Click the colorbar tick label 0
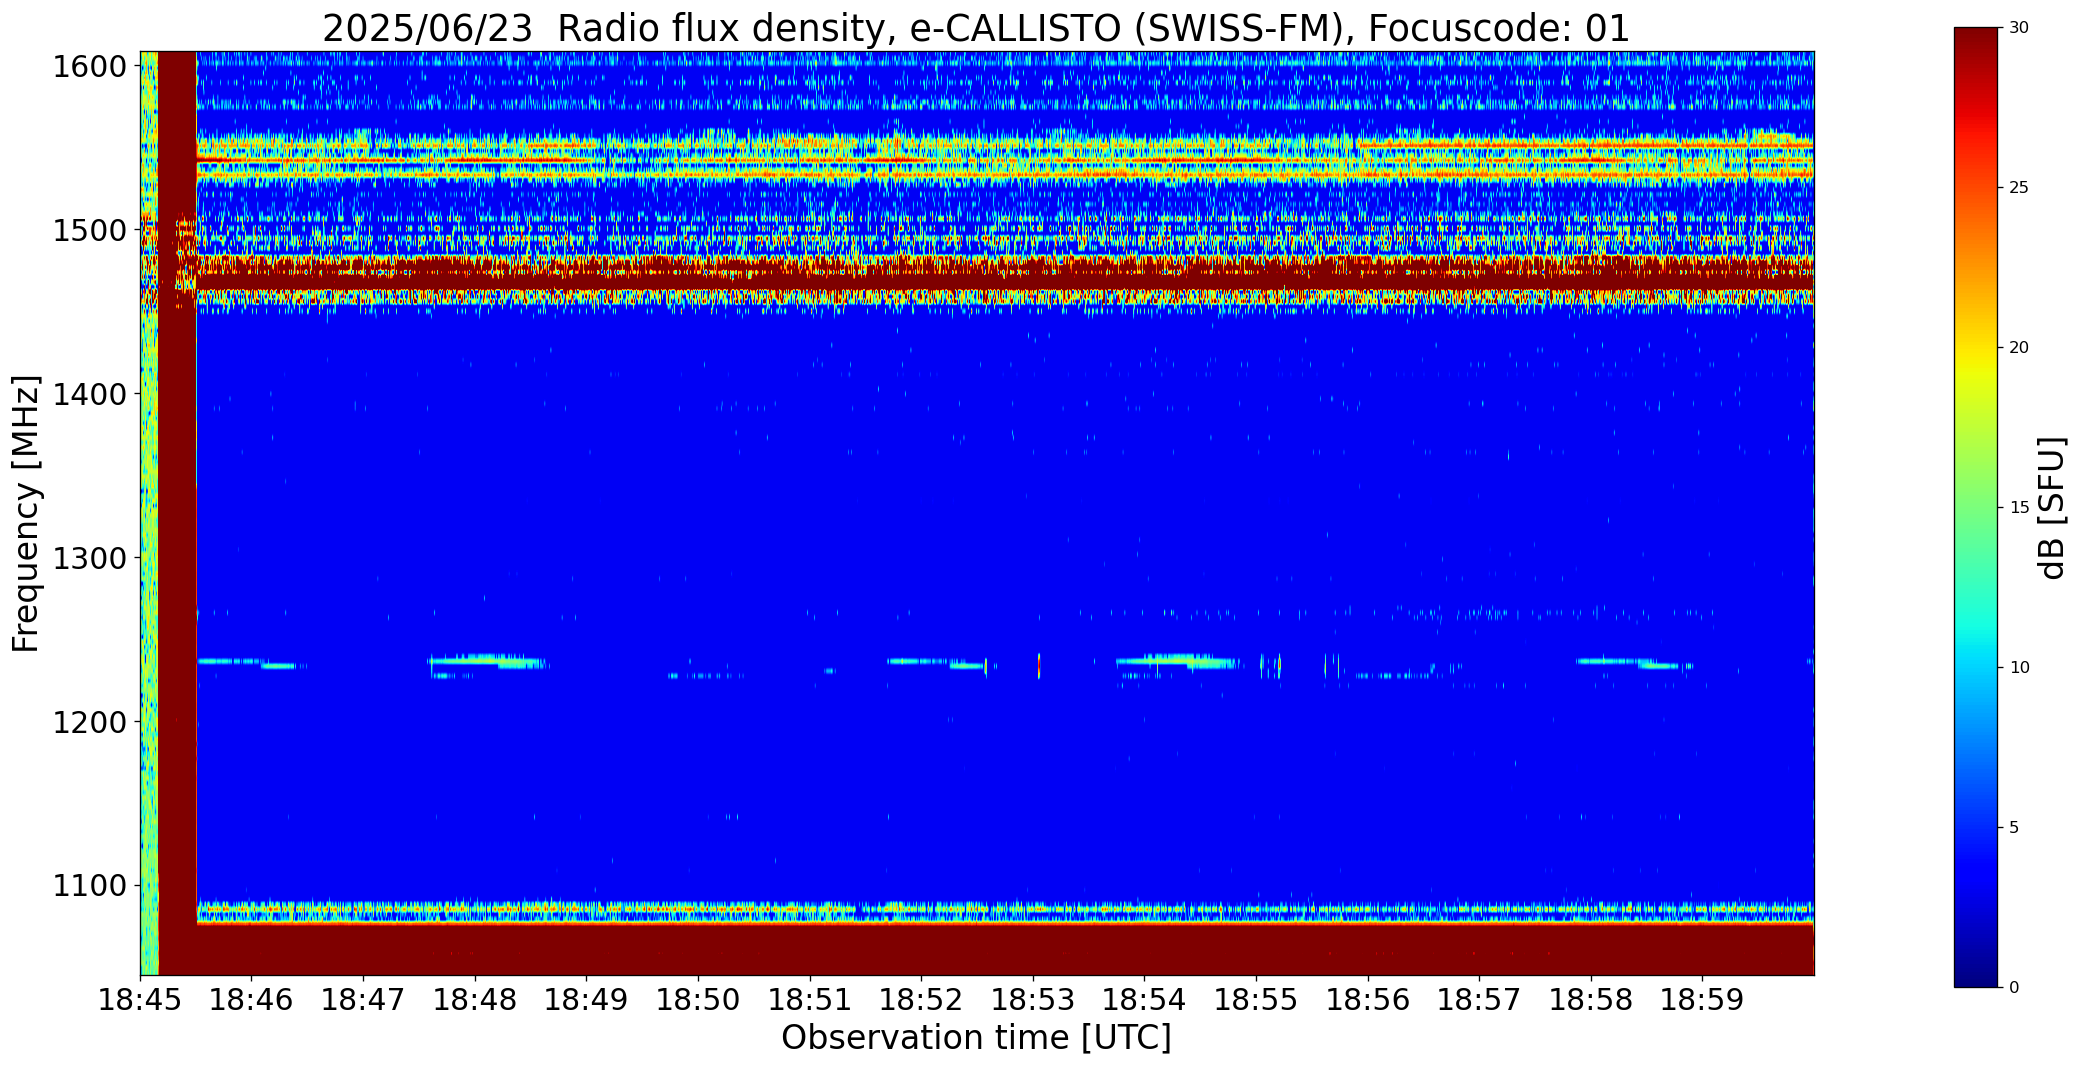The height and width of the screenshot is (1067, 2082). (x=2014, y=987)
